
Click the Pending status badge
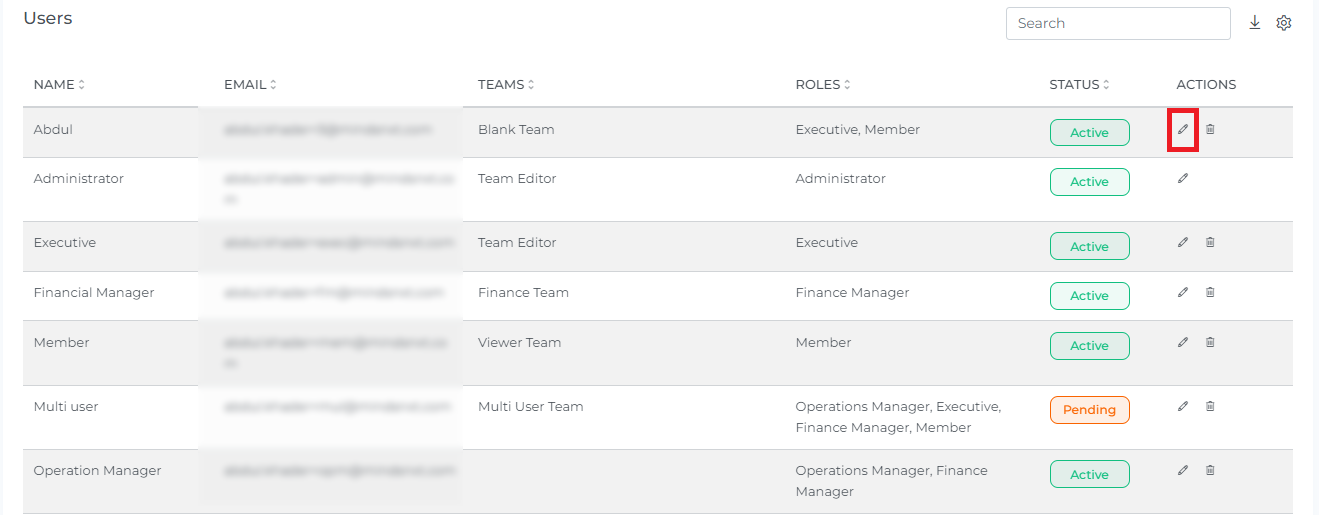coord(1089,410)
